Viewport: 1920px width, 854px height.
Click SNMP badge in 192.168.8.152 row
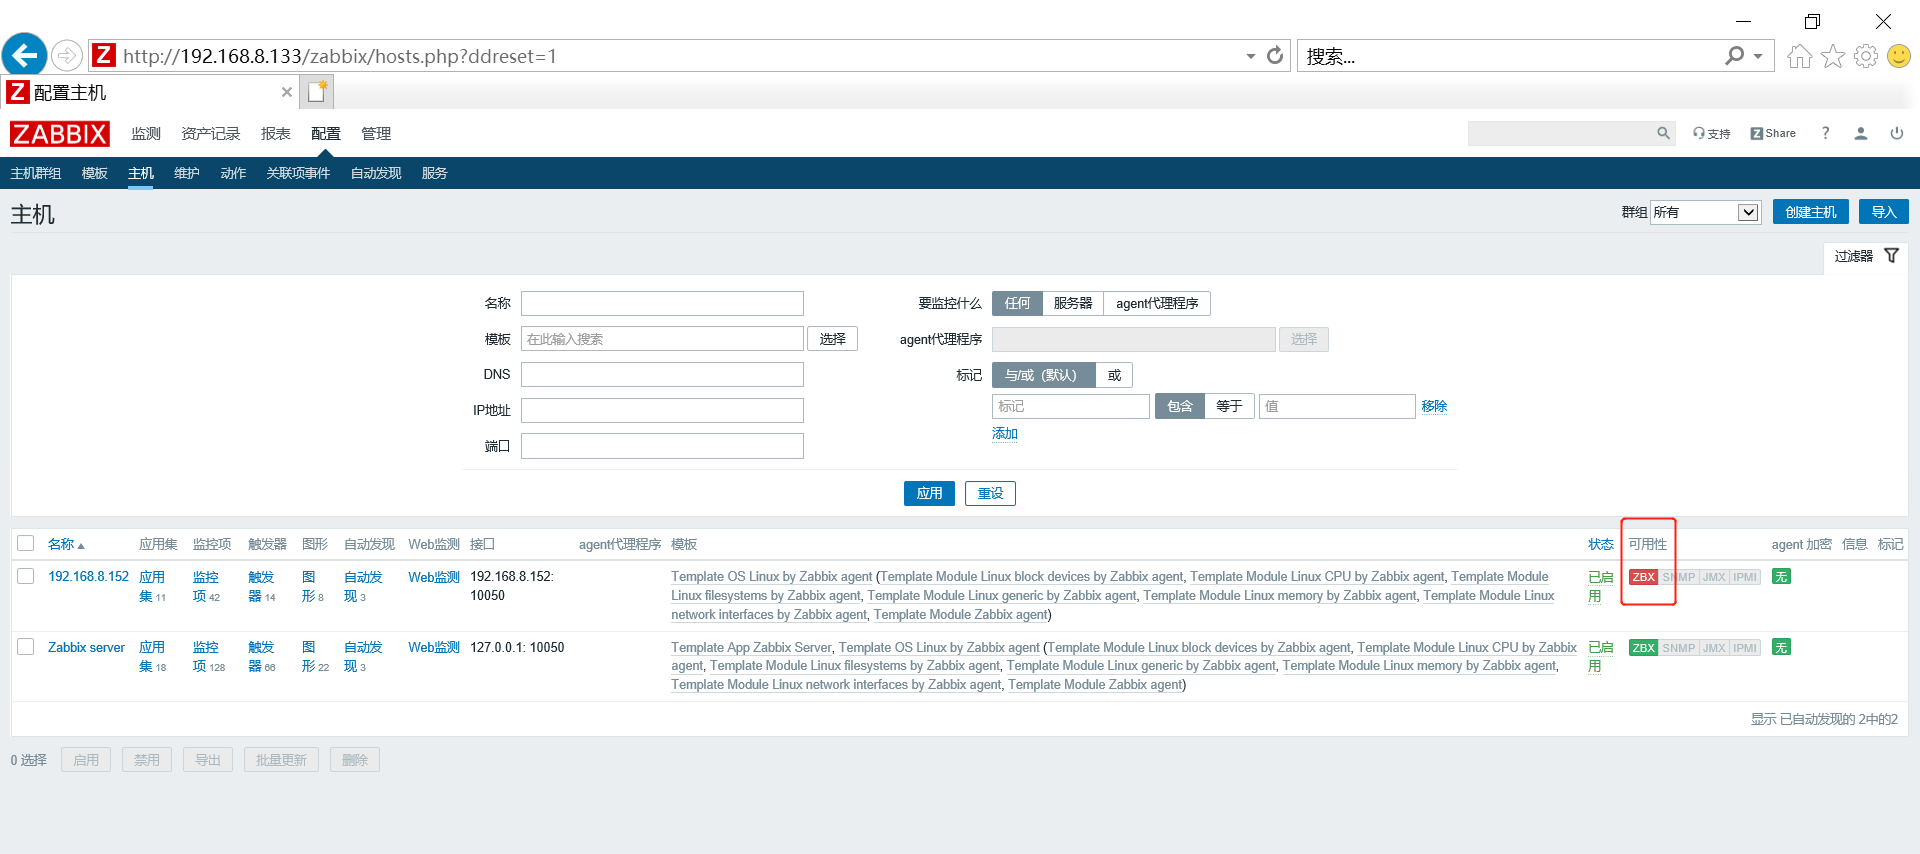[1678, 577]
